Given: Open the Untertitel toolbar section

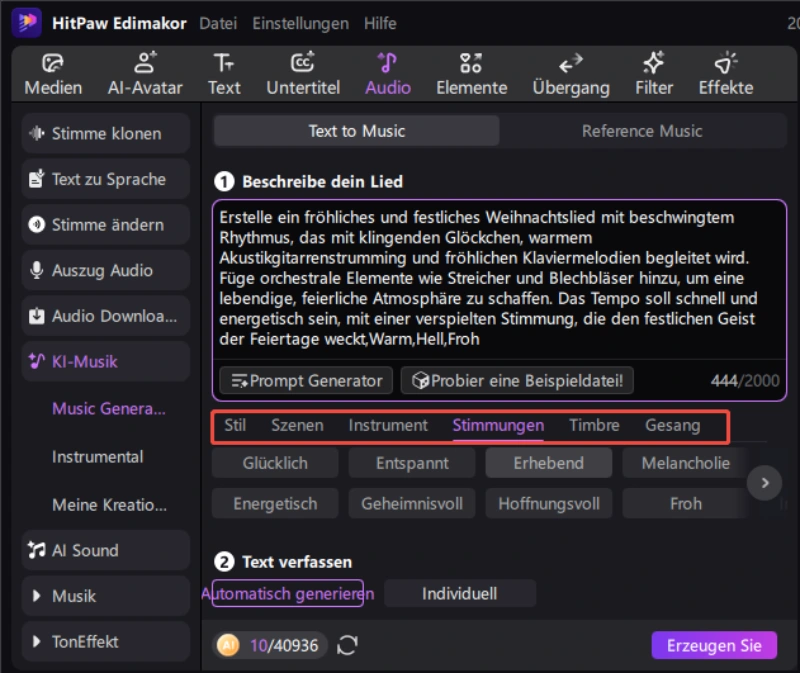Looking at the screenshot, I should pyautogui.click(x=303, y=75).
